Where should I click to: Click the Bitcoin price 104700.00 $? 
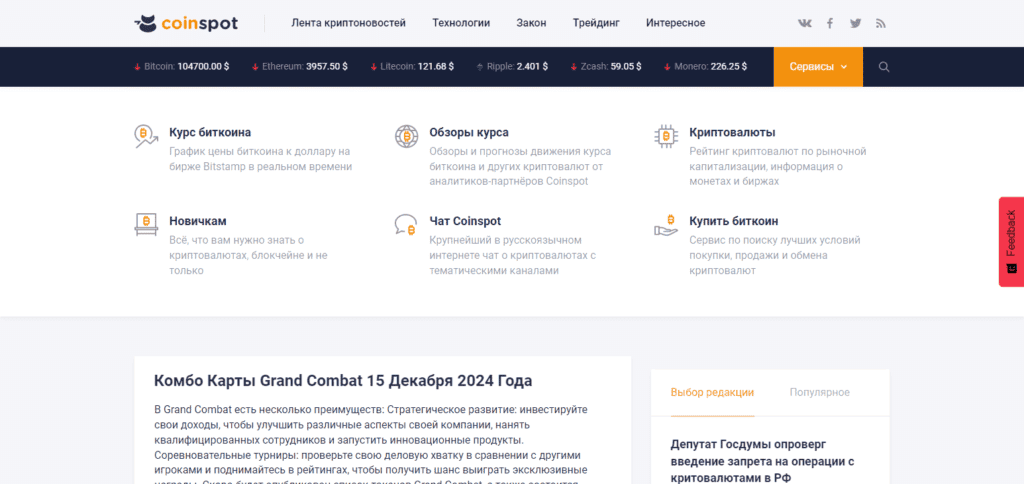pos(203,67)
